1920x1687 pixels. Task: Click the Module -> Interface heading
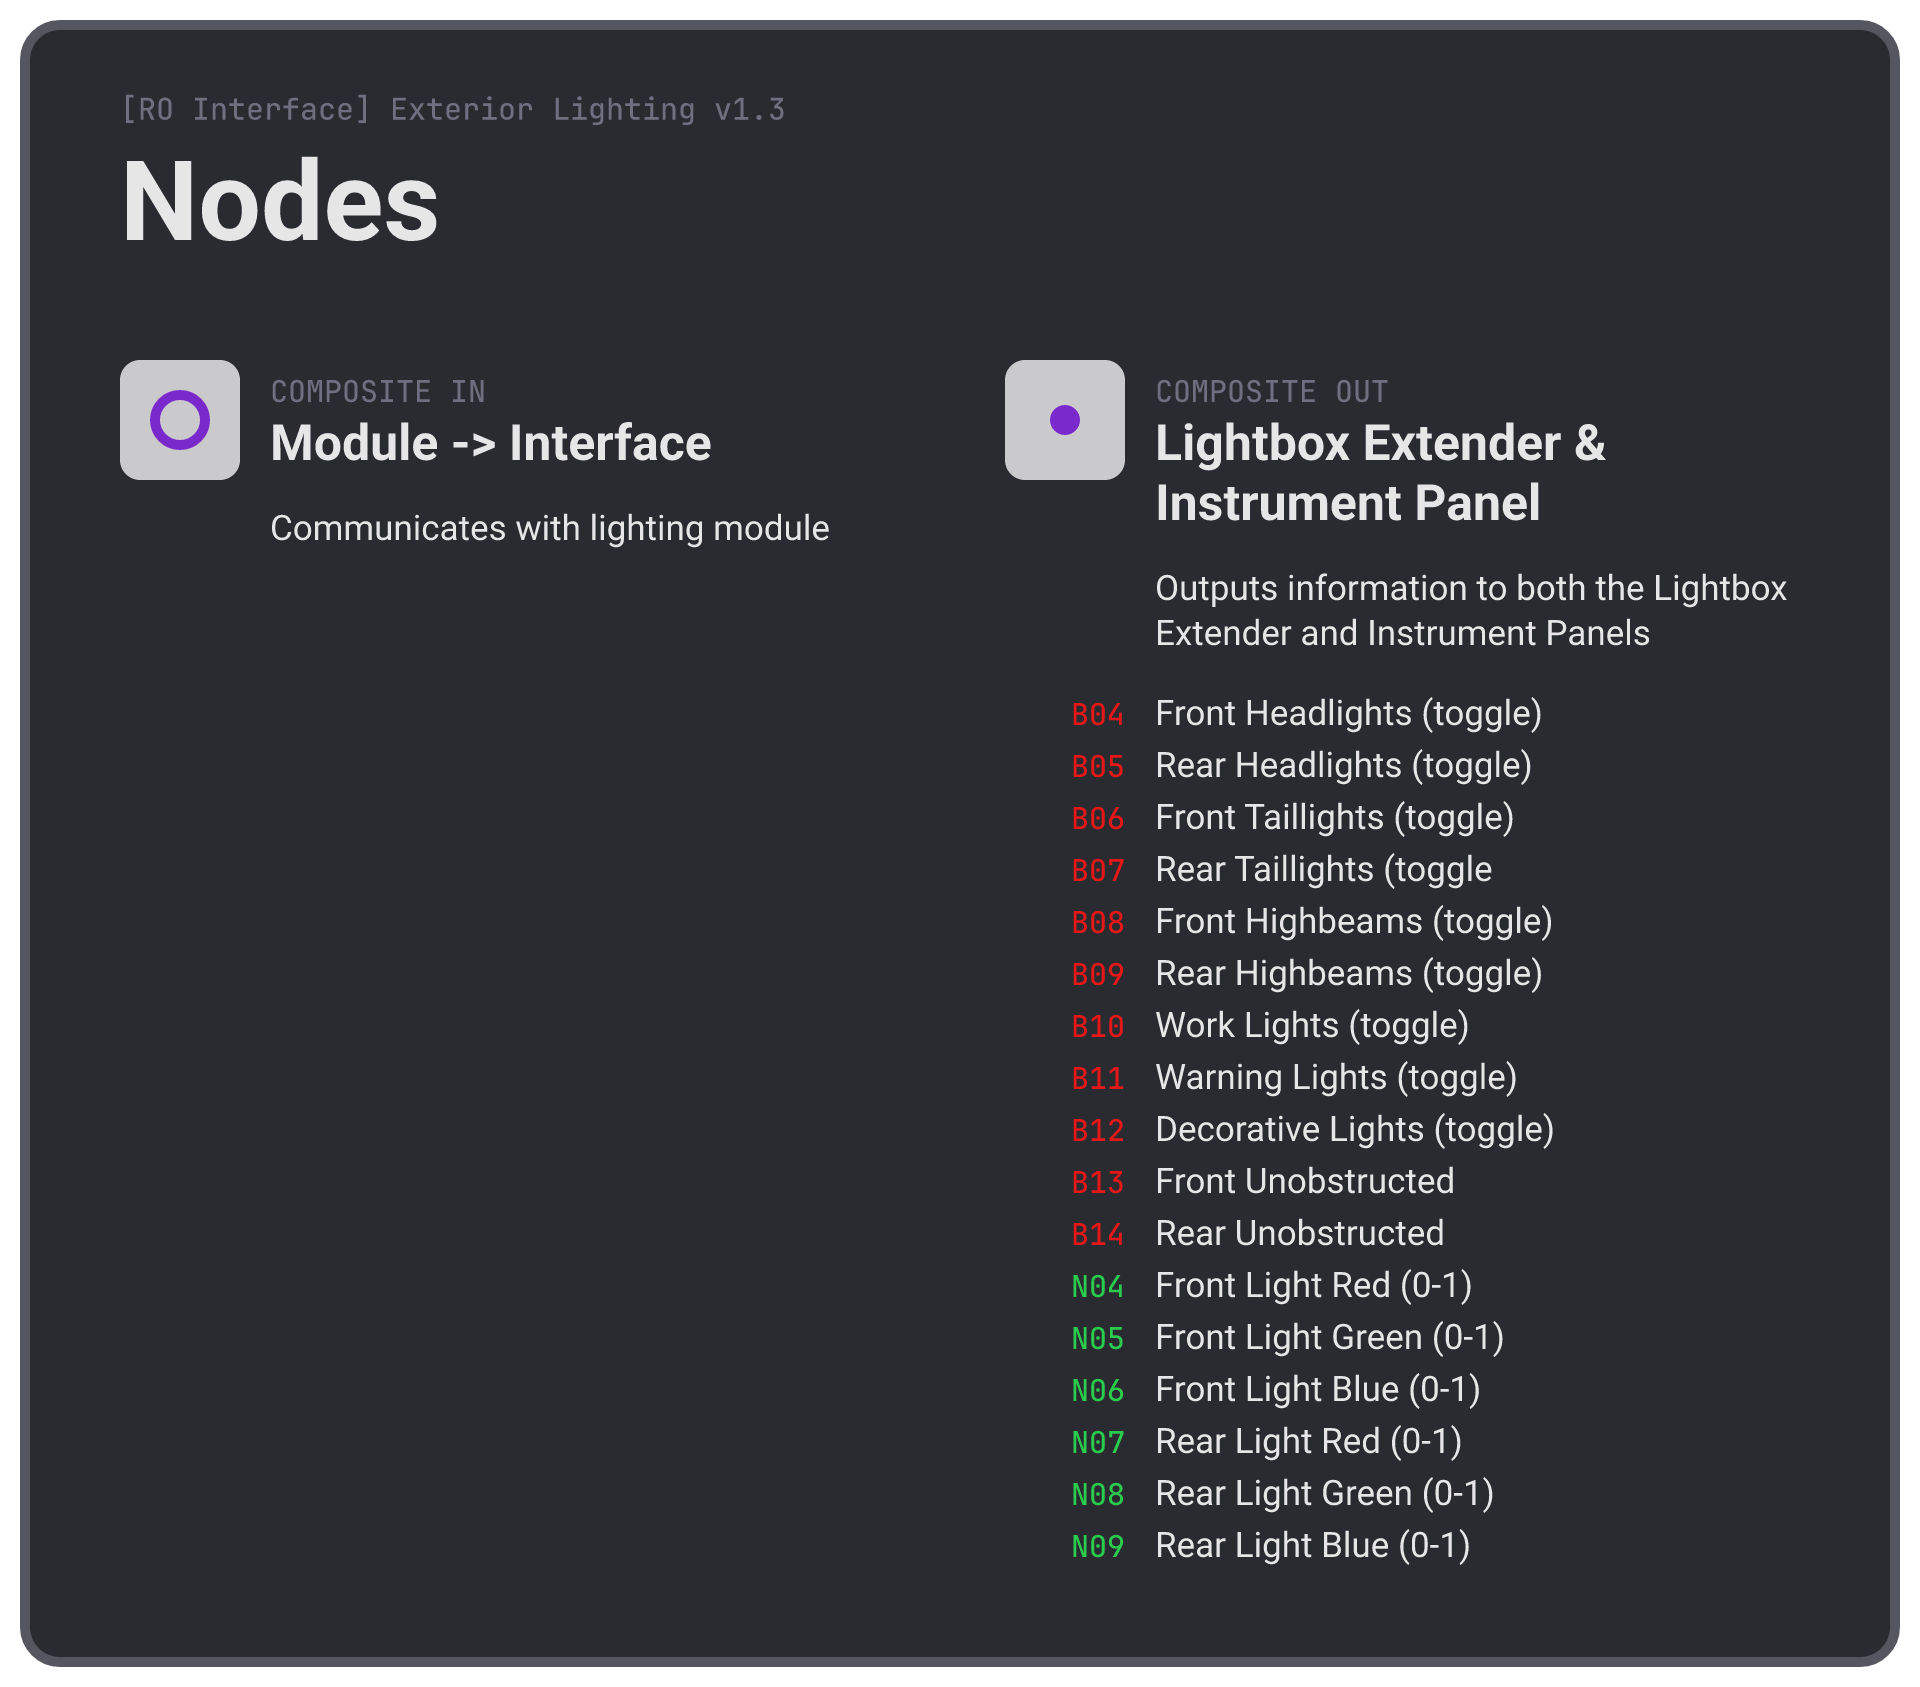[491, 443]
